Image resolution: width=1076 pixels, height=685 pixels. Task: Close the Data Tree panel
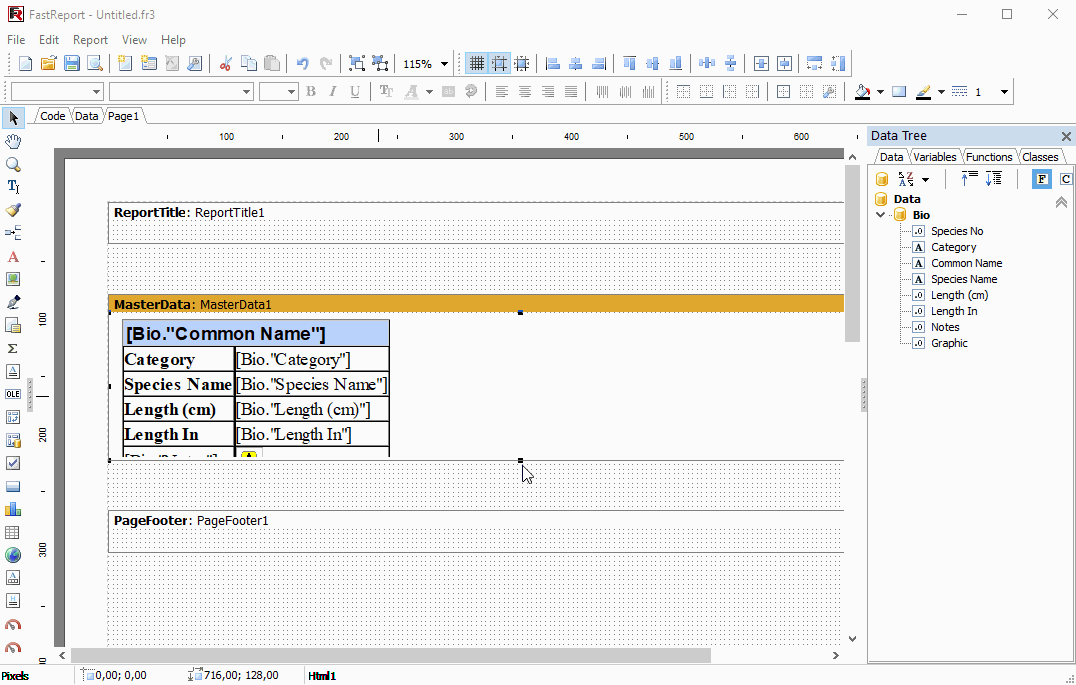[1066, 136]
